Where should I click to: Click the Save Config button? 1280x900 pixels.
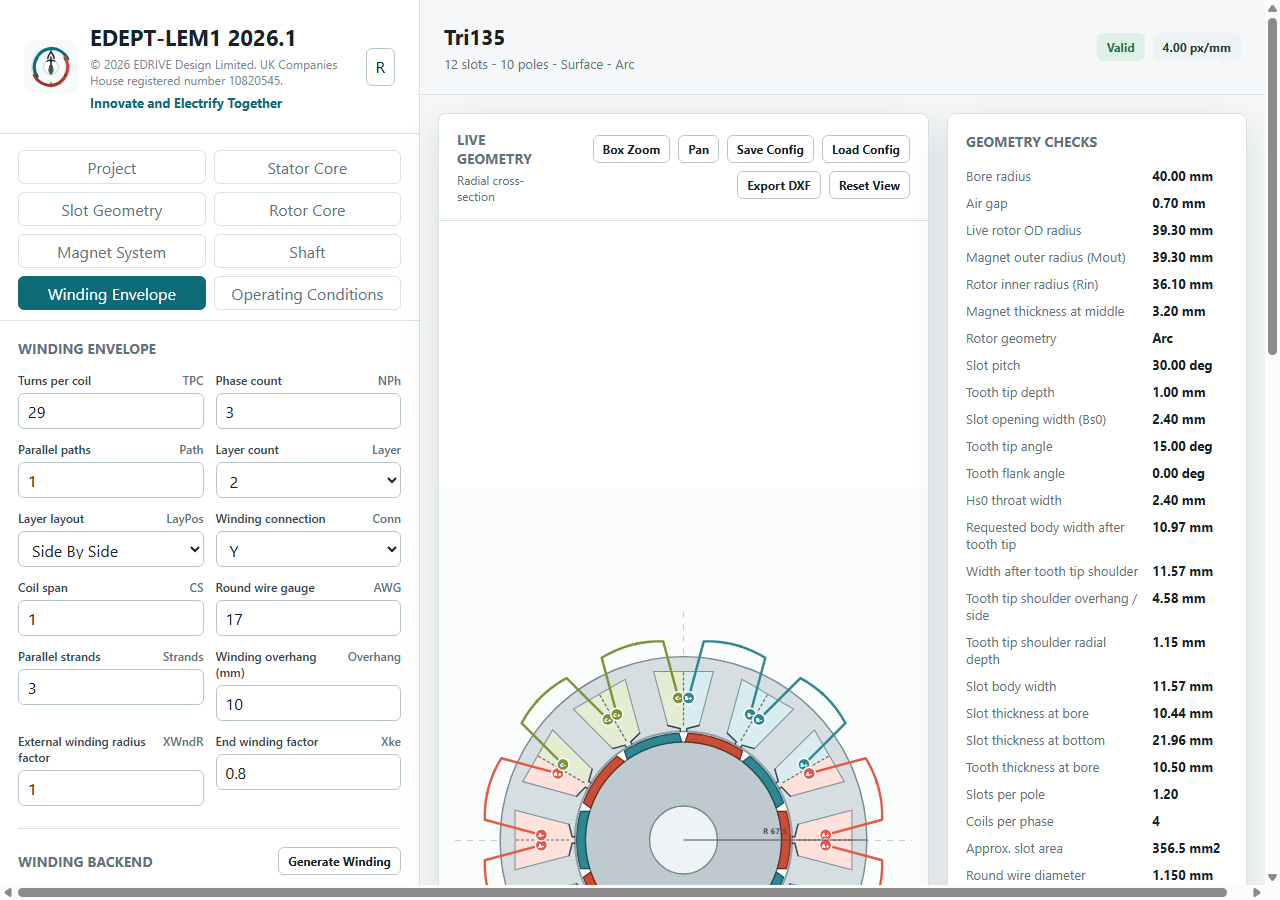click(x=770, y=150)
